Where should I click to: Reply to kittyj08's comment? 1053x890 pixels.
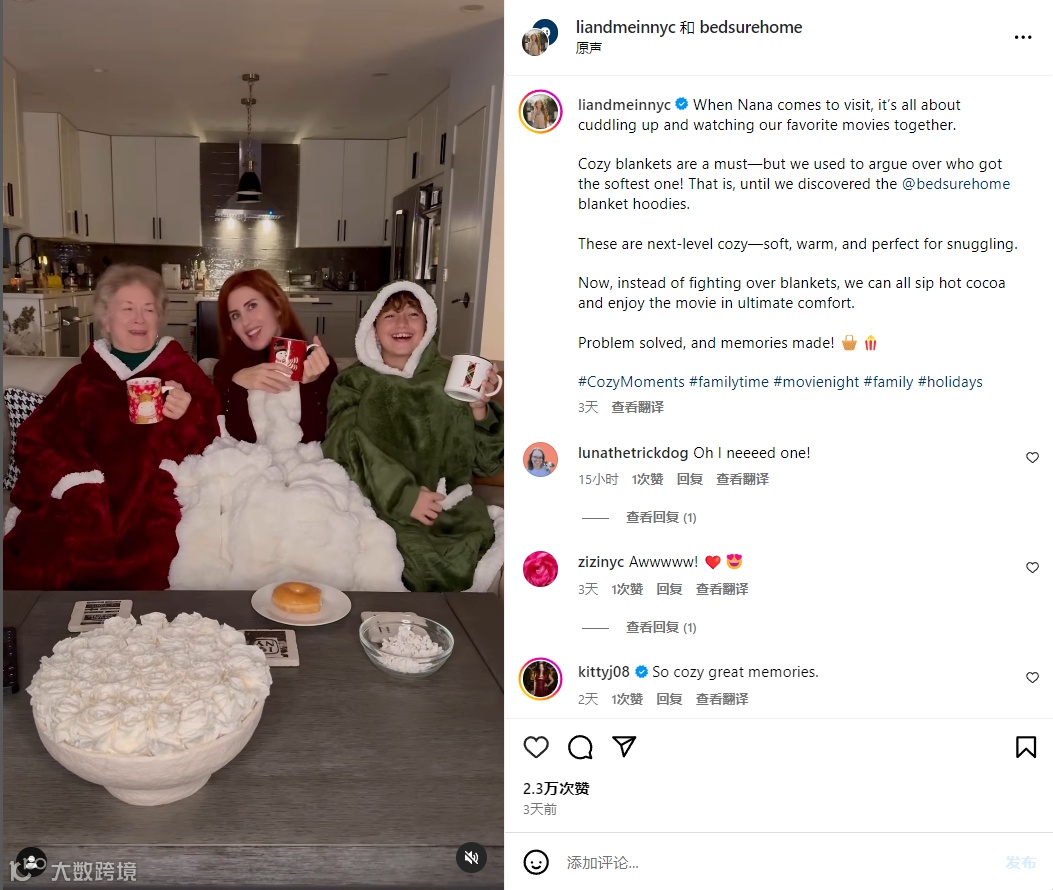point(669,699)
